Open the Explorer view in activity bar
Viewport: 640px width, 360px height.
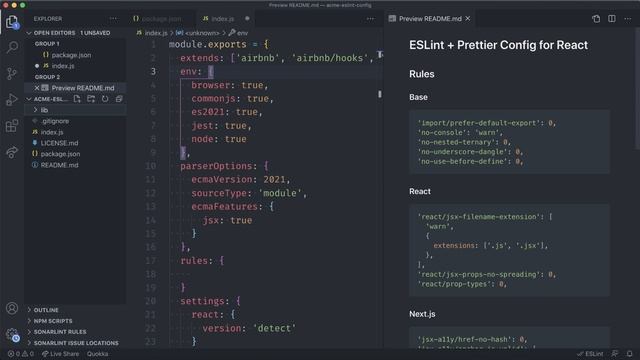pyautogui.click(x=12, y=22)
